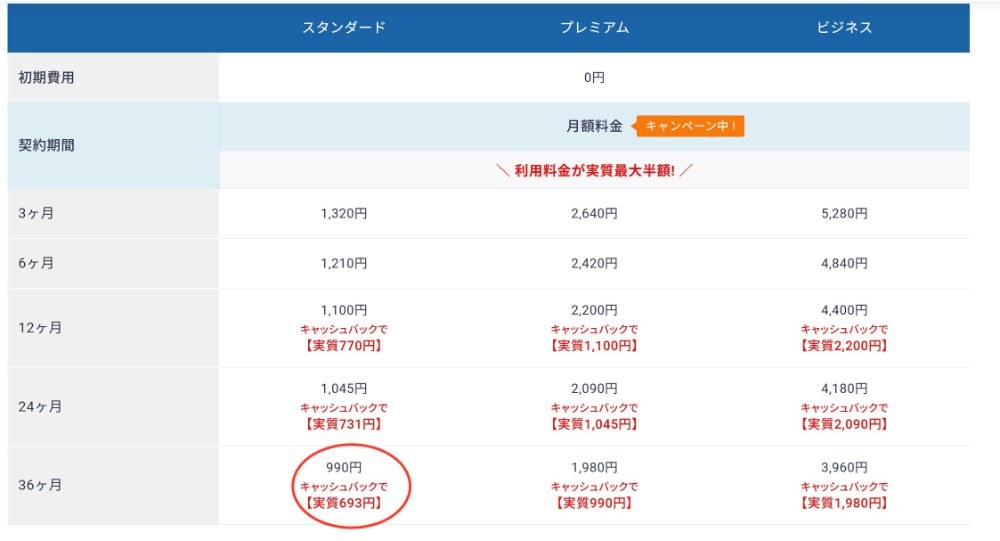Click the 実質1,980円 cashback price
The image size is (1000, 541).
[x=844, y=503]
